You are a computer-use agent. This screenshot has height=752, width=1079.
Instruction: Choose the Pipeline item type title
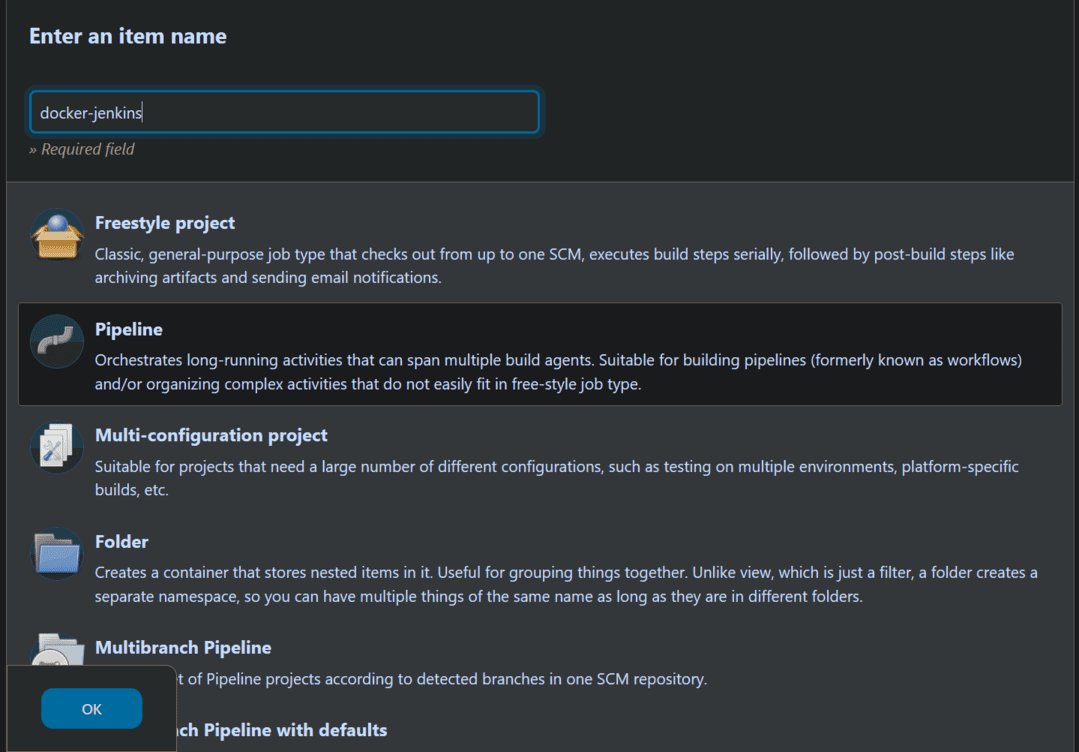129,329
